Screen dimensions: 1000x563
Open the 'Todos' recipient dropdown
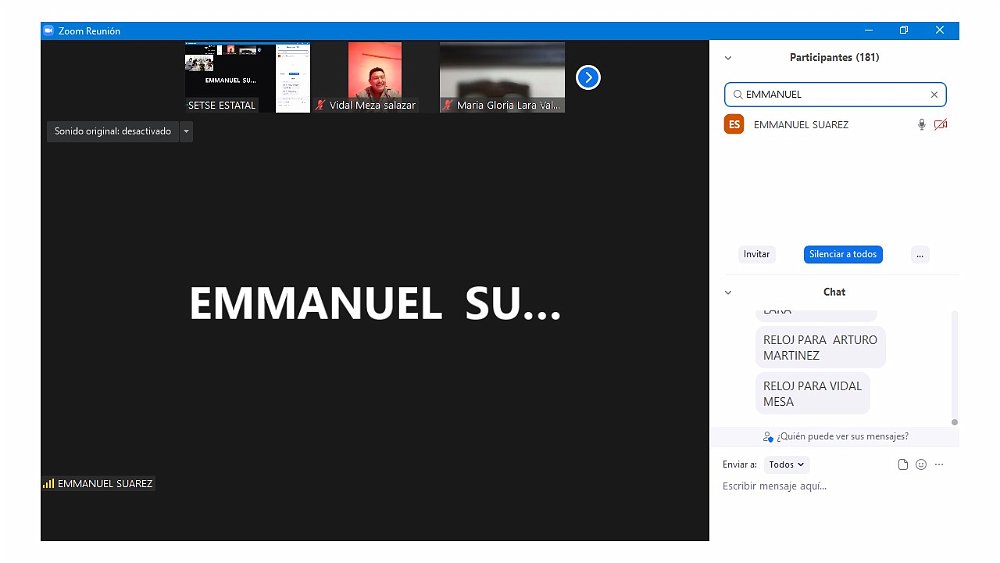[x=786, y=465]
